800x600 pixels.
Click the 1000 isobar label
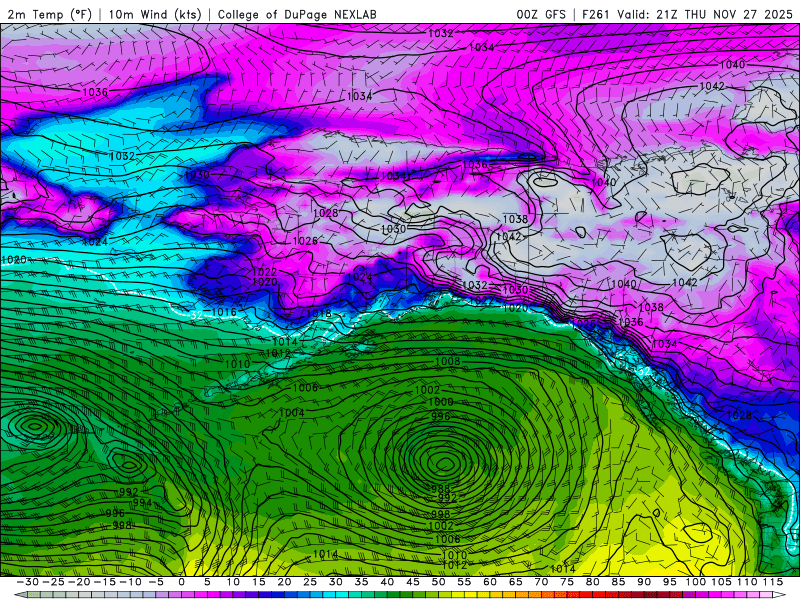(x=440, y=402)
